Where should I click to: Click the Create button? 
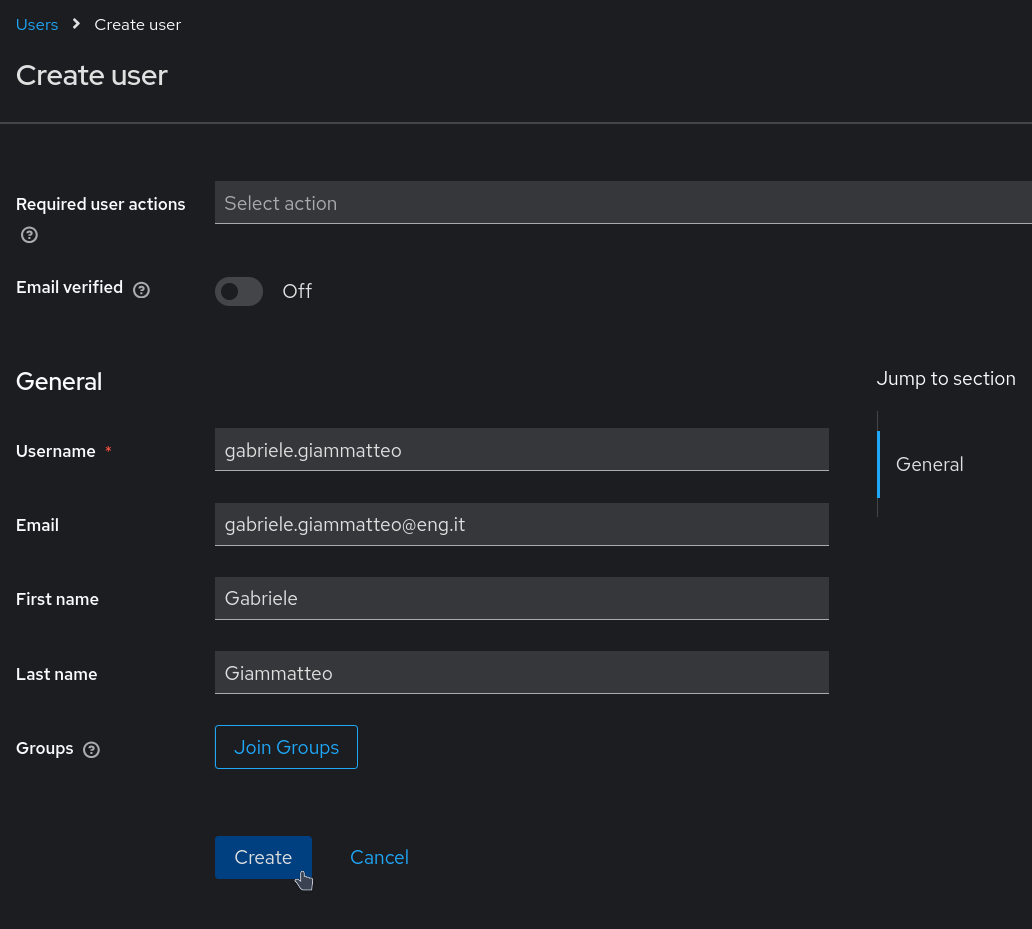tap(263, 857)
